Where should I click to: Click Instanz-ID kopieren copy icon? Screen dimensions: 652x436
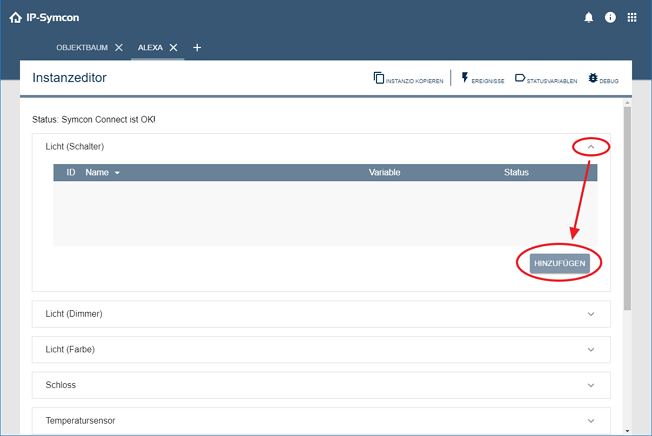[379, 78]
